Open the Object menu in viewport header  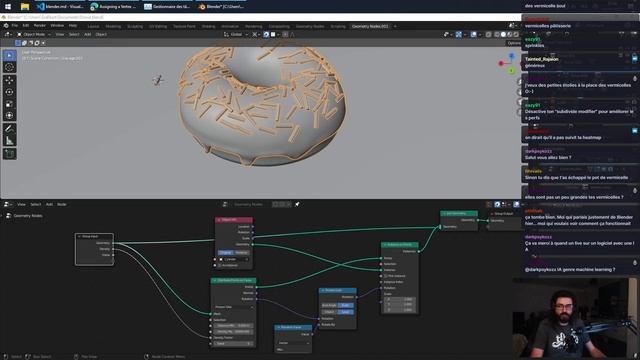101,35
